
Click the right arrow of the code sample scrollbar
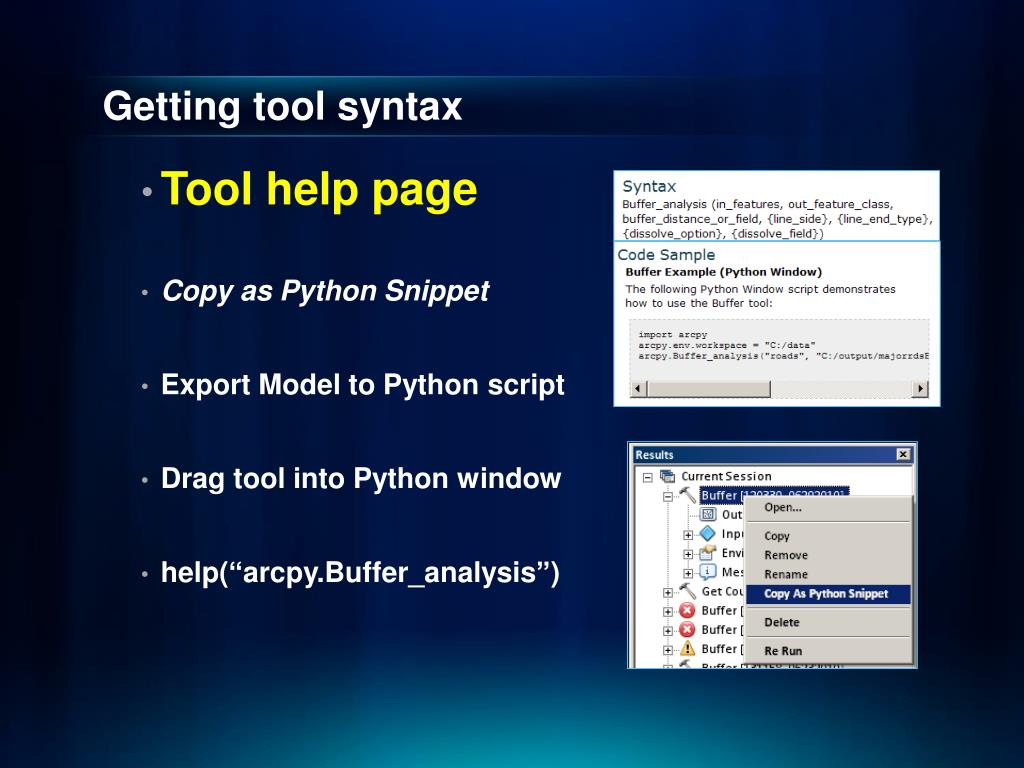(x=920, y=389)
